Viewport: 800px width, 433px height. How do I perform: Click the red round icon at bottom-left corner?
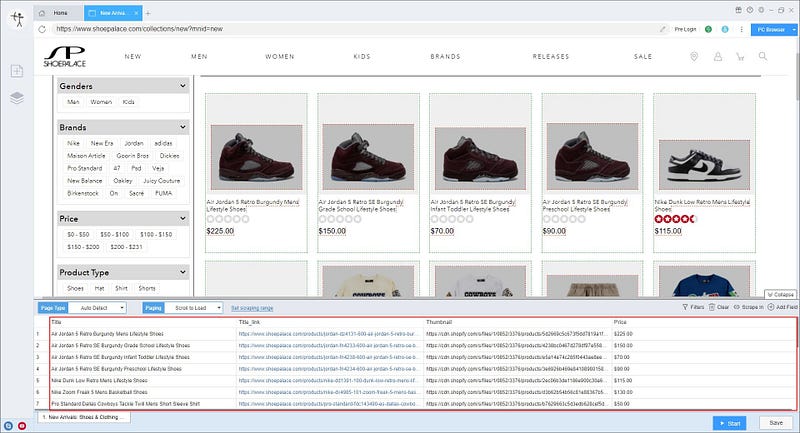click(22, 425)
